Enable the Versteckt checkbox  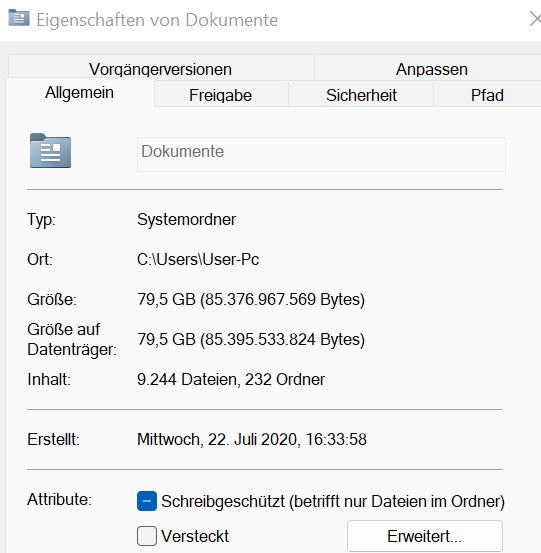point(147,536)
